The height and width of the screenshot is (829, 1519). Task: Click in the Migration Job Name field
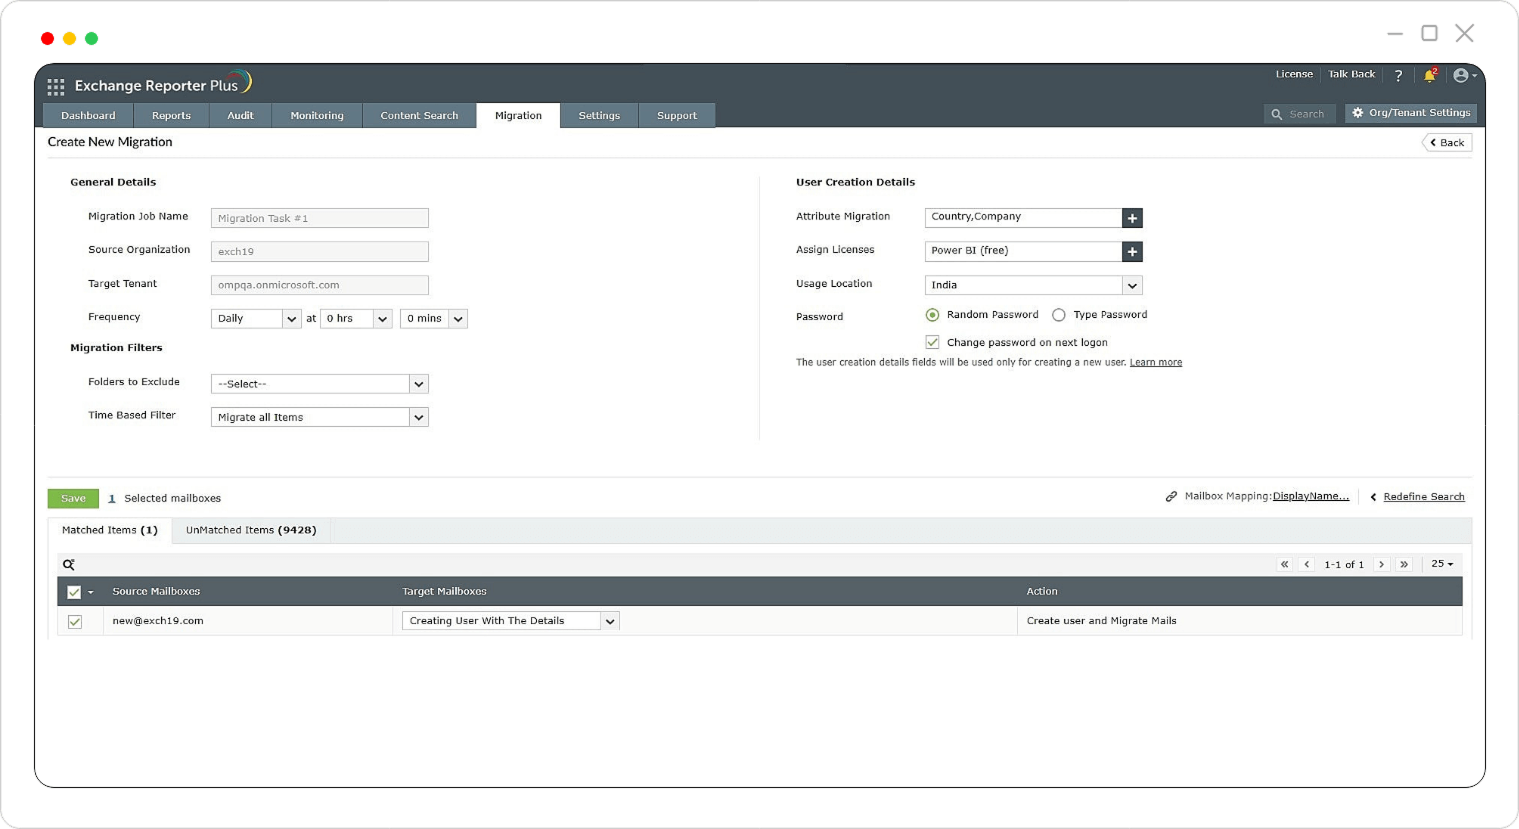pos(319,218)
